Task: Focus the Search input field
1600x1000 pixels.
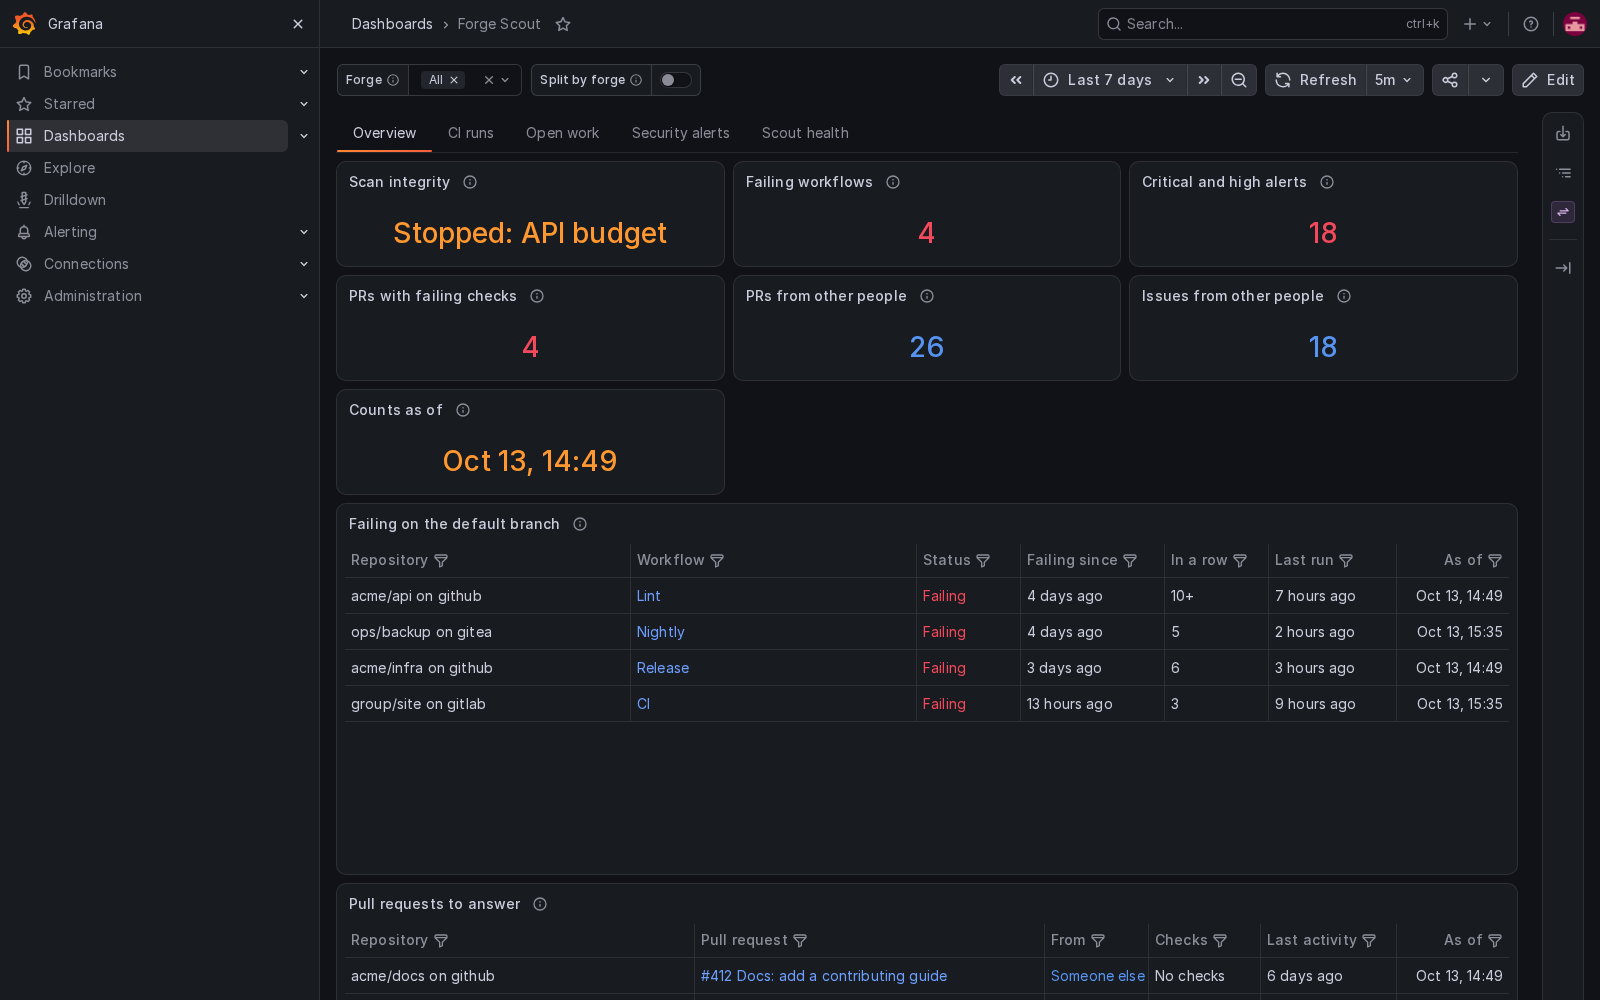Action: pyautogui.click(x=1273, y=24)
